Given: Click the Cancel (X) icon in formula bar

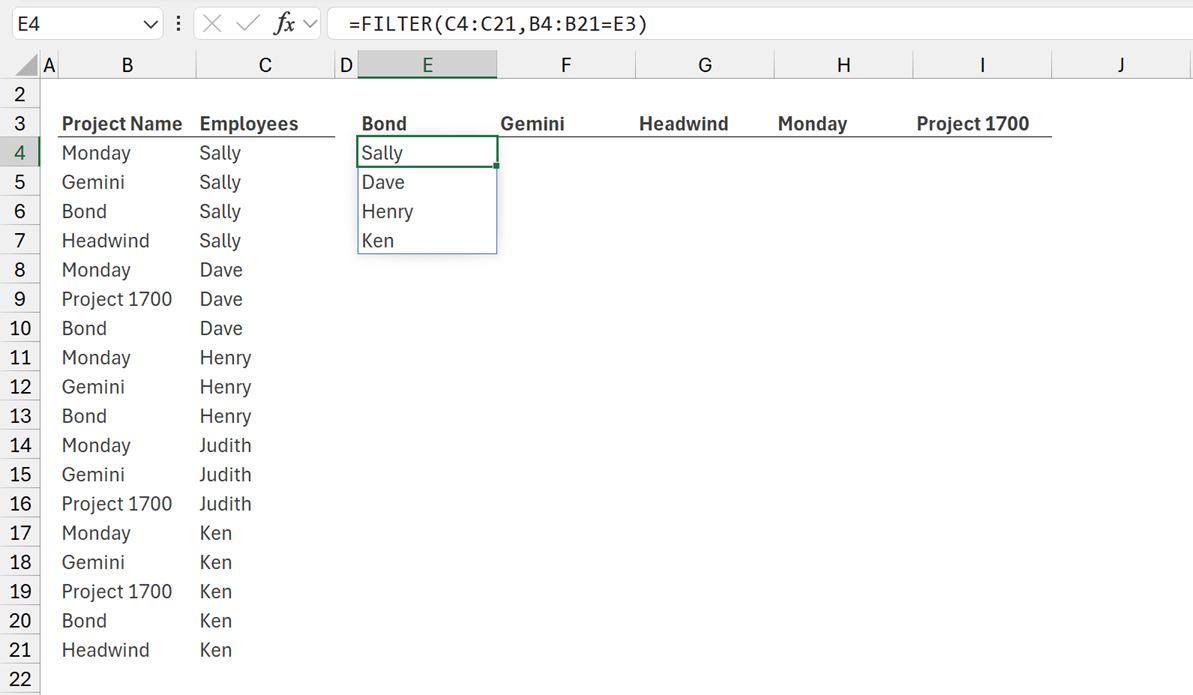Looking at the screenshot, I should click(x=212, y=24).
